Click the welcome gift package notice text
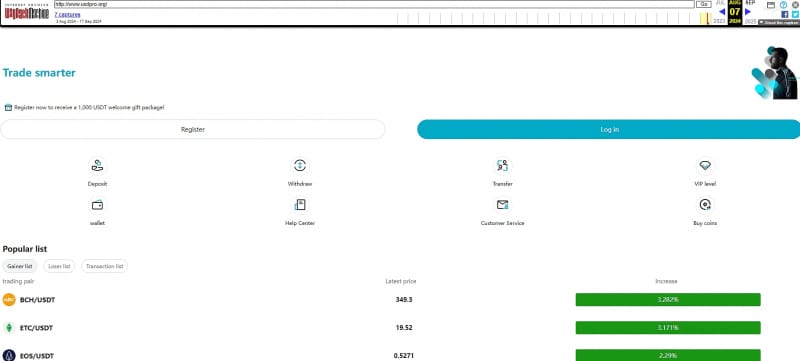 [89, 108]
